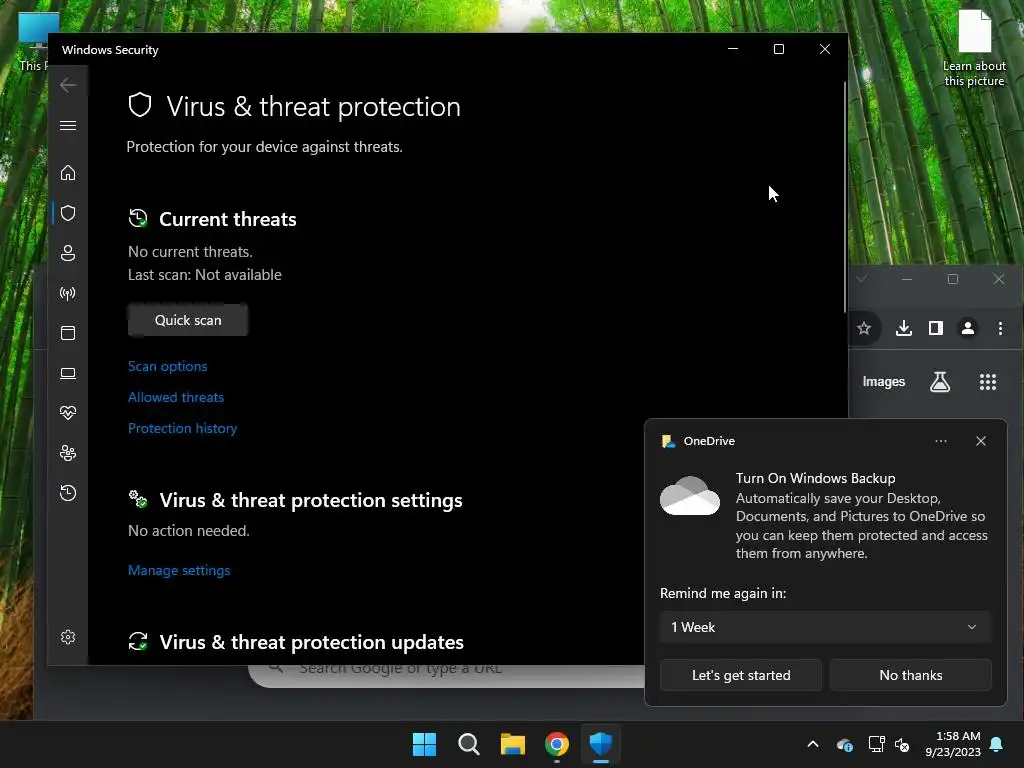Screen dimensions: 1024x768
Task: Open the Chrome downloads icon
Action: tap(904, 328)
